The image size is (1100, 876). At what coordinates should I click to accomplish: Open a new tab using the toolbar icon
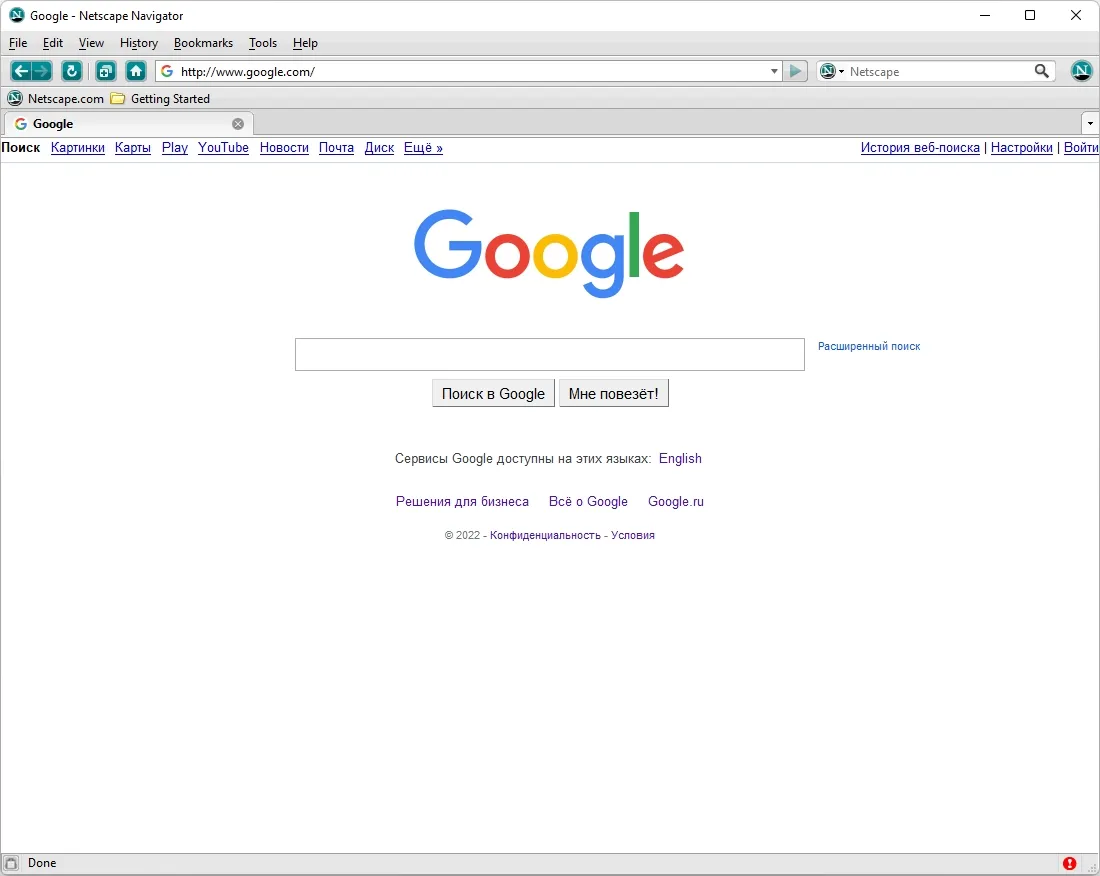(106, 71)
